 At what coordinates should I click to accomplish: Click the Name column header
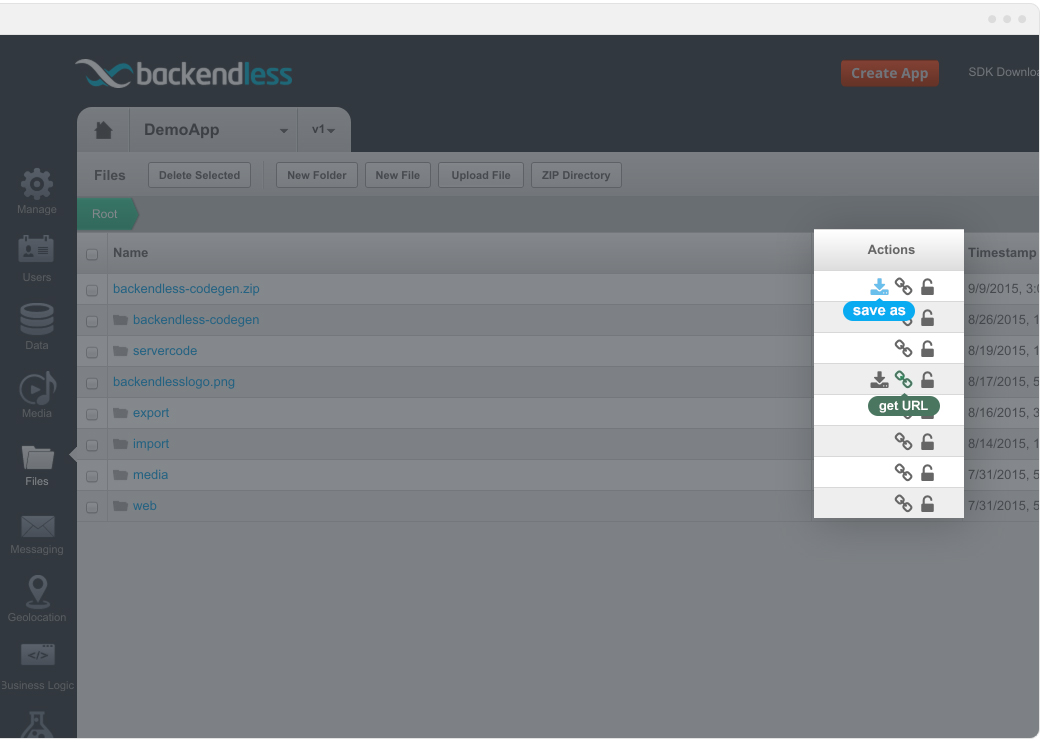pyautogui.click(x=130, y=252)
